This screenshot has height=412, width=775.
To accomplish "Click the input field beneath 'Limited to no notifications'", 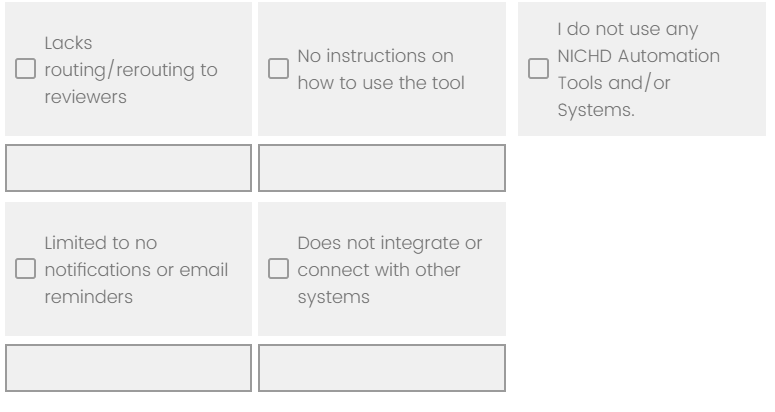I will coord(128,369).
